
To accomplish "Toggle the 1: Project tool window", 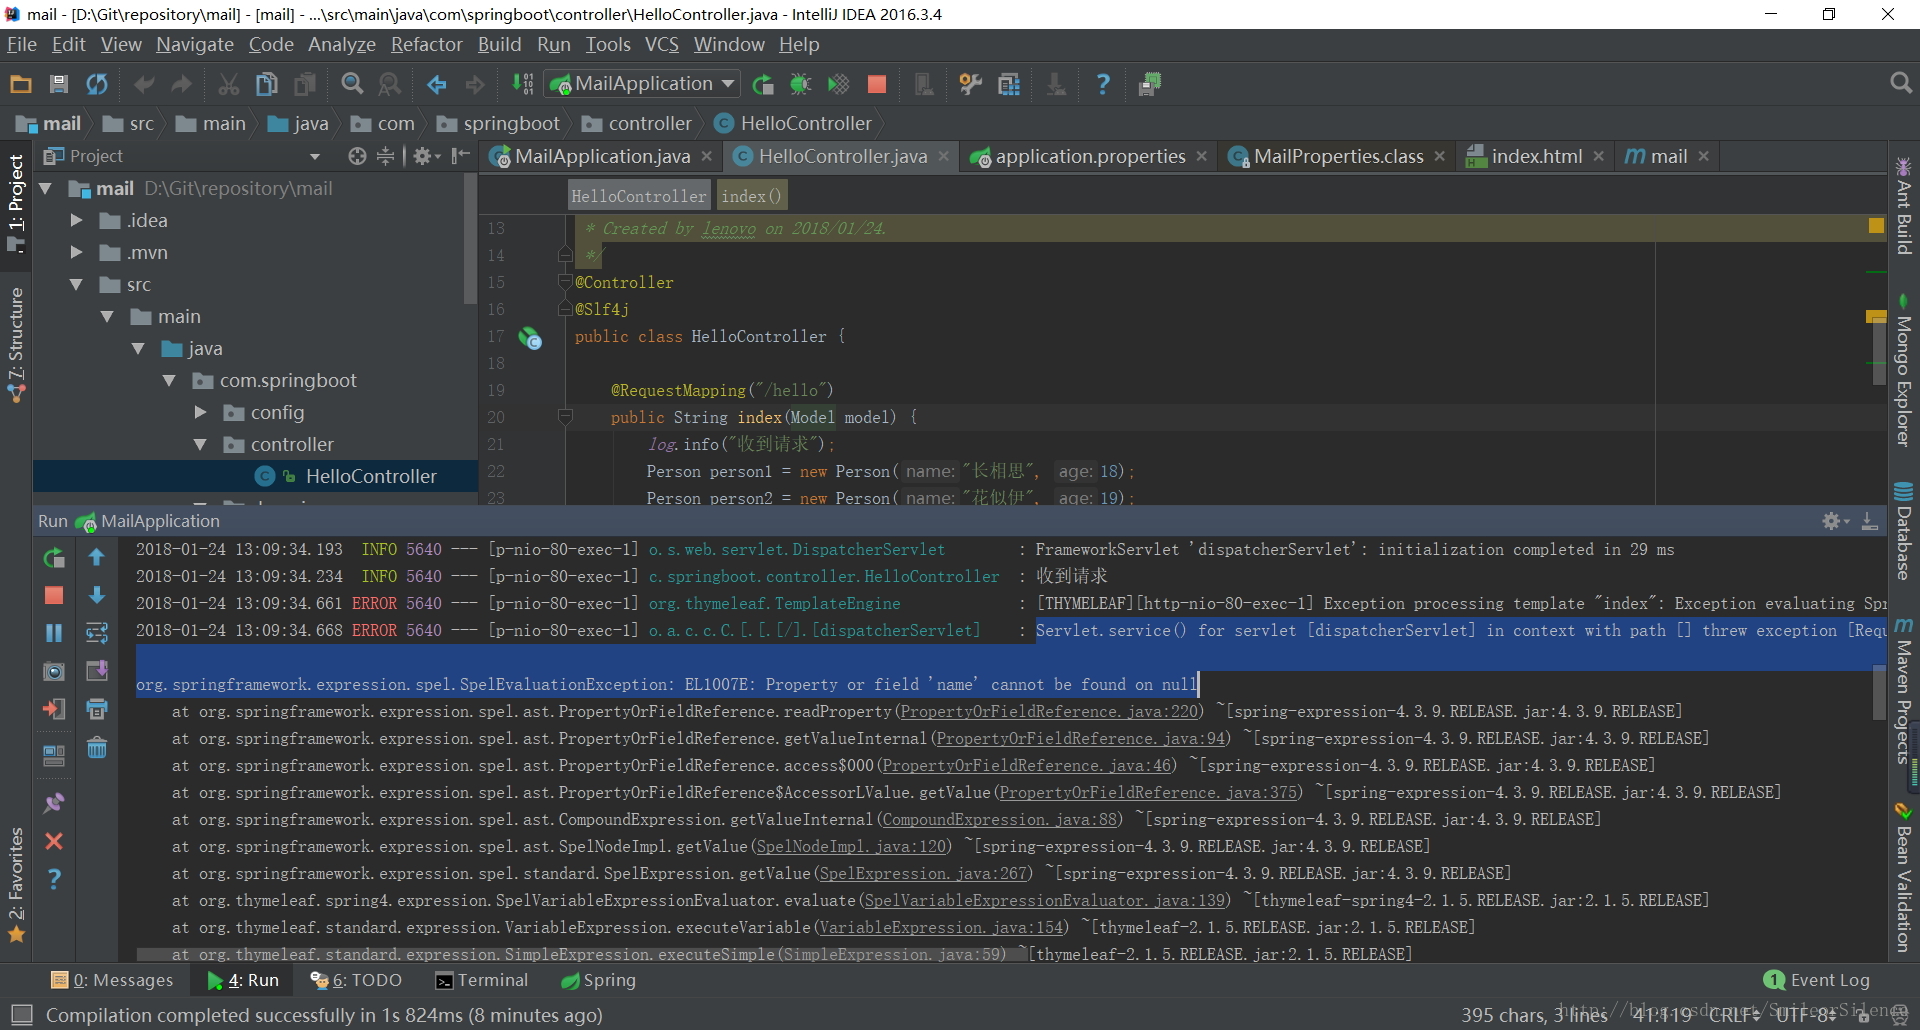I will [16, 204].
